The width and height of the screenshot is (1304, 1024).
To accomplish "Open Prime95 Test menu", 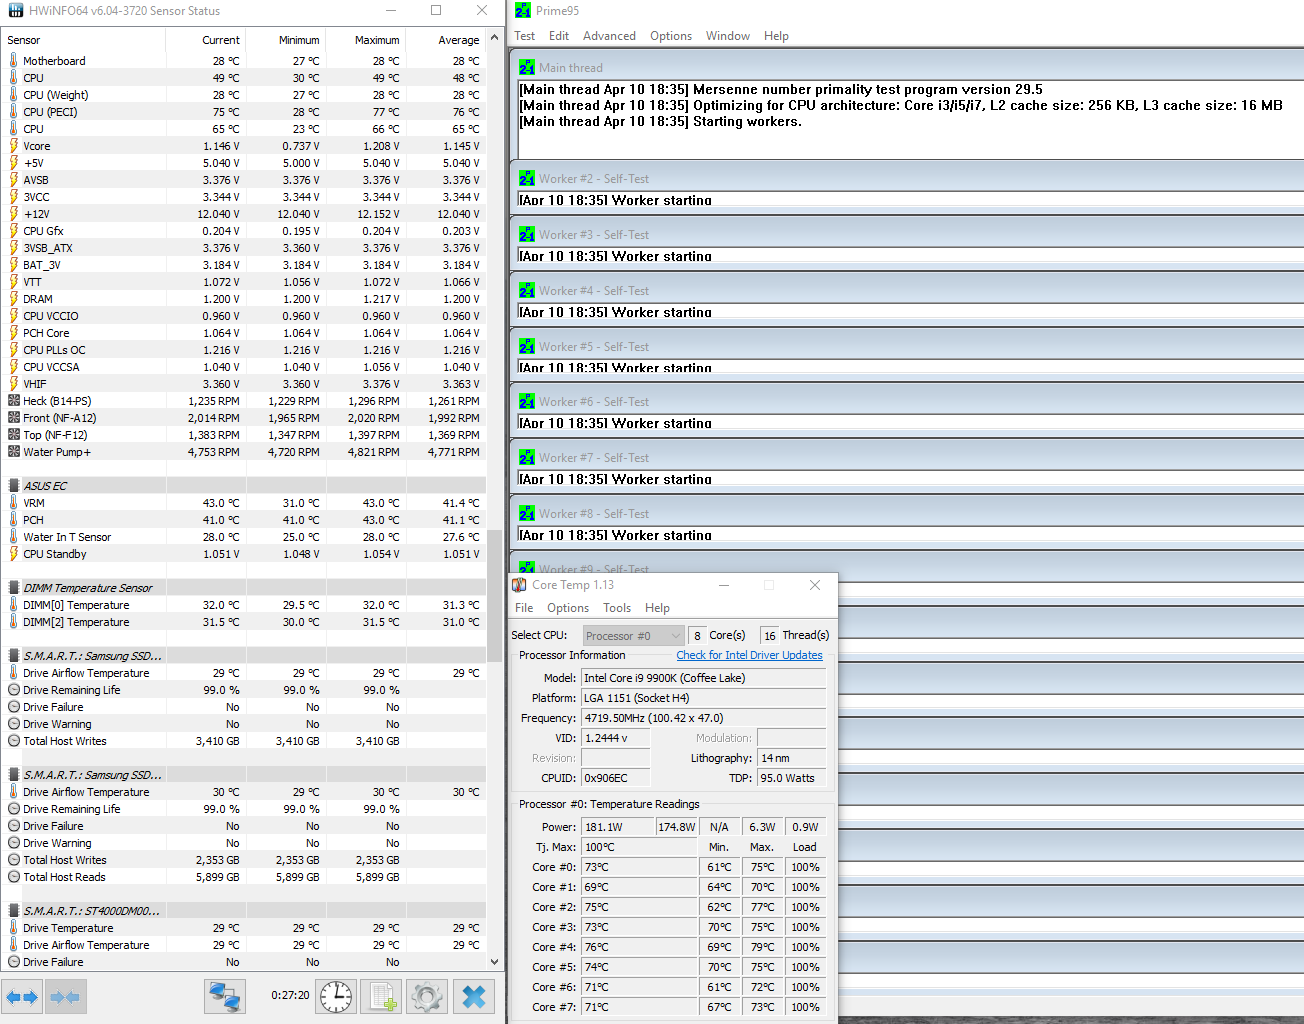I will pos(525,36).
